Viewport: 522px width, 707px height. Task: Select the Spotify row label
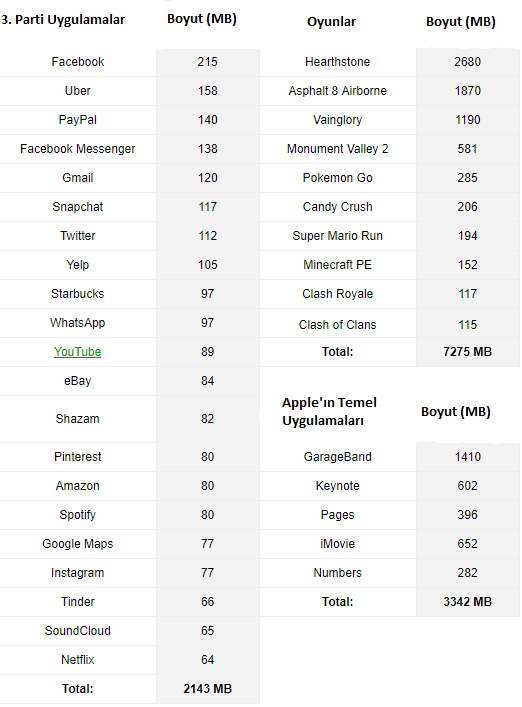78,514
